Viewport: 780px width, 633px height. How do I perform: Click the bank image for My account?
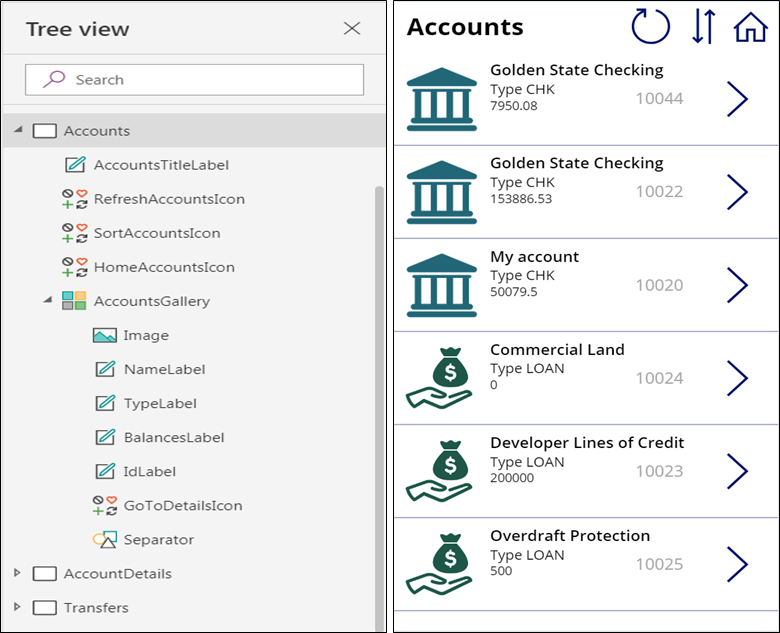coord(442,285)
